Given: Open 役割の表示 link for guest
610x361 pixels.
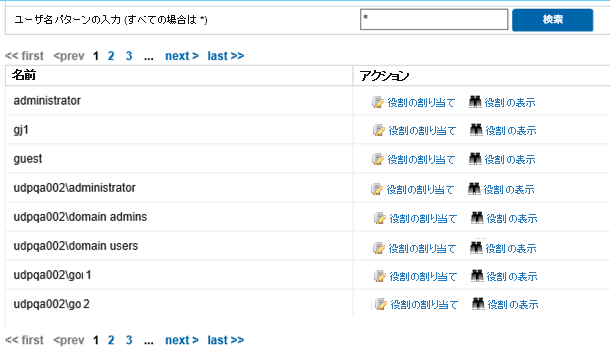Looking at the screenshot, I should click(x=510, y=159).
